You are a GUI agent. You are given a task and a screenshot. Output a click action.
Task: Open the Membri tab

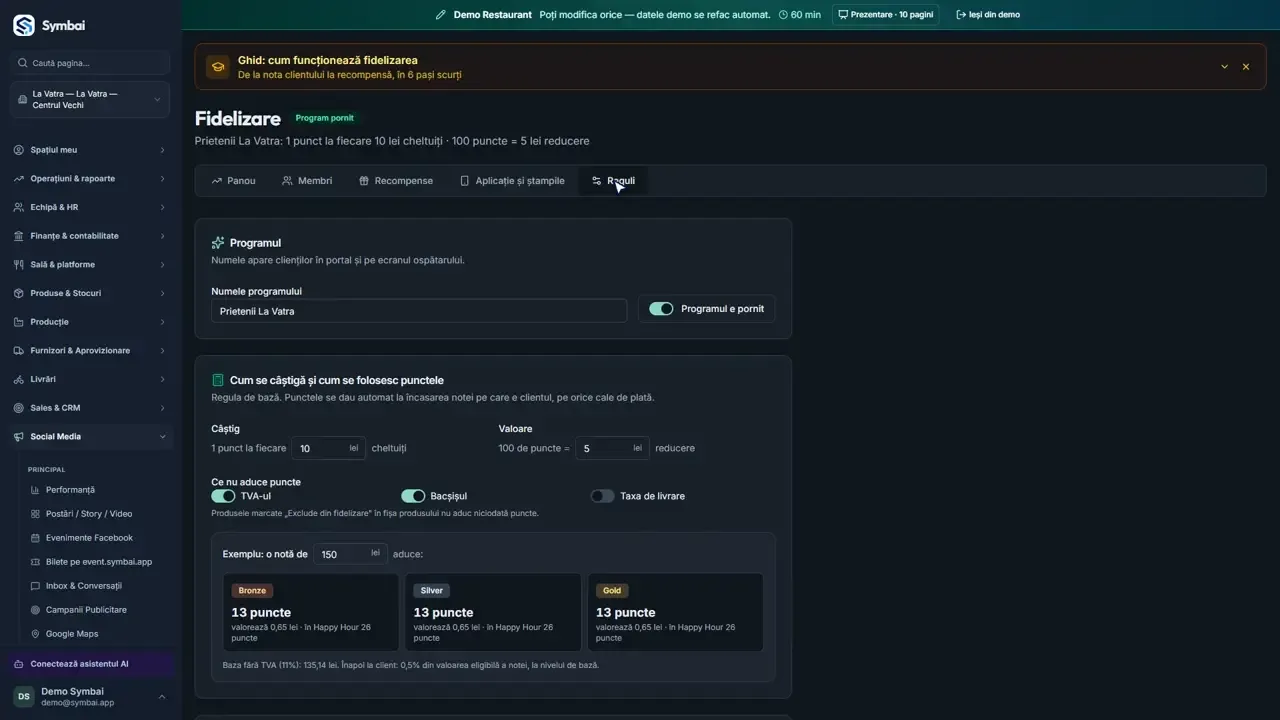pyautogui.click(x=307, y=181)
